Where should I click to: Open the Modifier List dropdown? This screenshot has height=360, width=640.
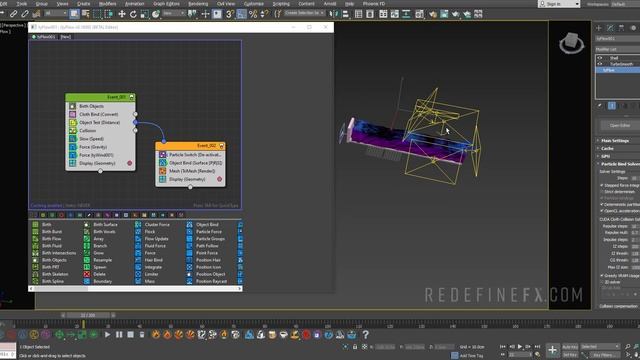click(x=618, y=49)
